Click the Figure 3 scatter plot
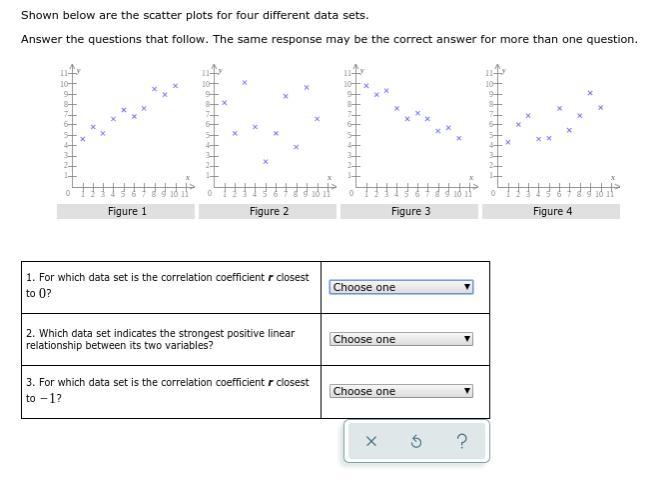The image size is (656, 494). [x=410, y=132]
